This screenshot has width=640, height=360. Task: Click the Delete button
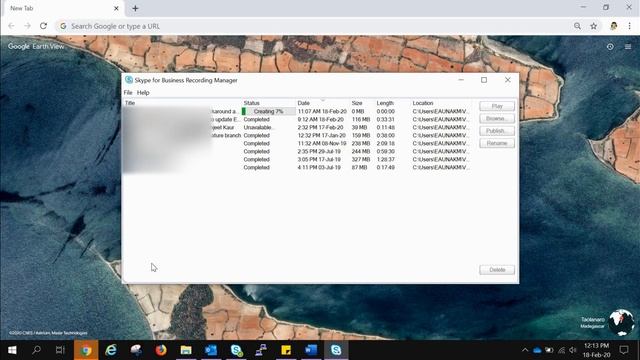coord(497,270)
